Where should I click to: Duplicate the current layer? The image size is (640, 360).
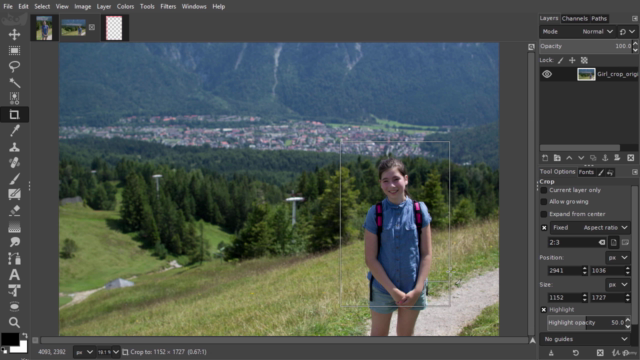coord(593,158)
